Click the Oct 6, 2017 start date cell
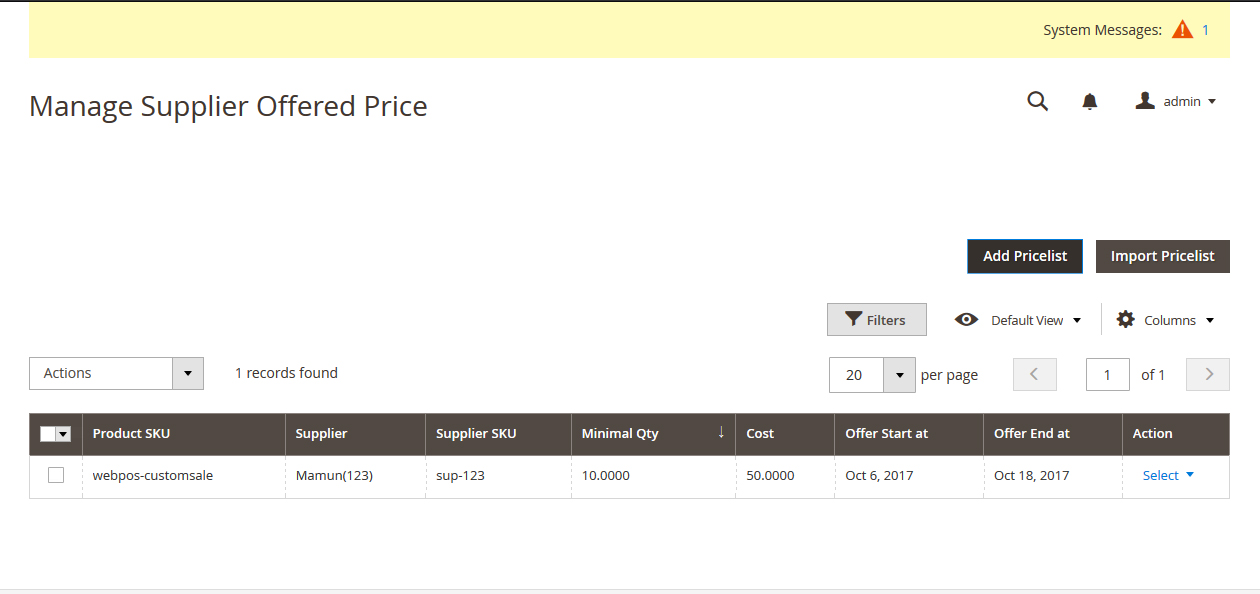This screenshot has width=1260, height=594. click(909, 476)
